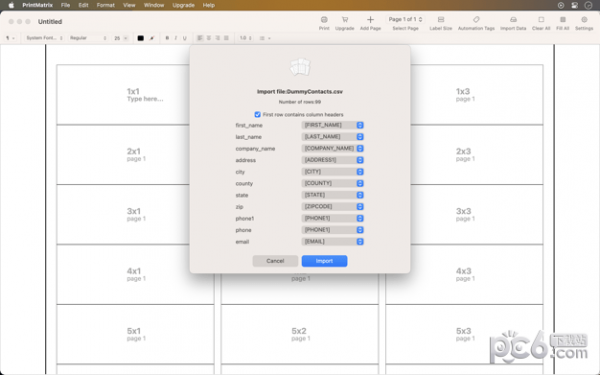Toggle italic formatting
The image size is (600, 375).
coord(176,38)
